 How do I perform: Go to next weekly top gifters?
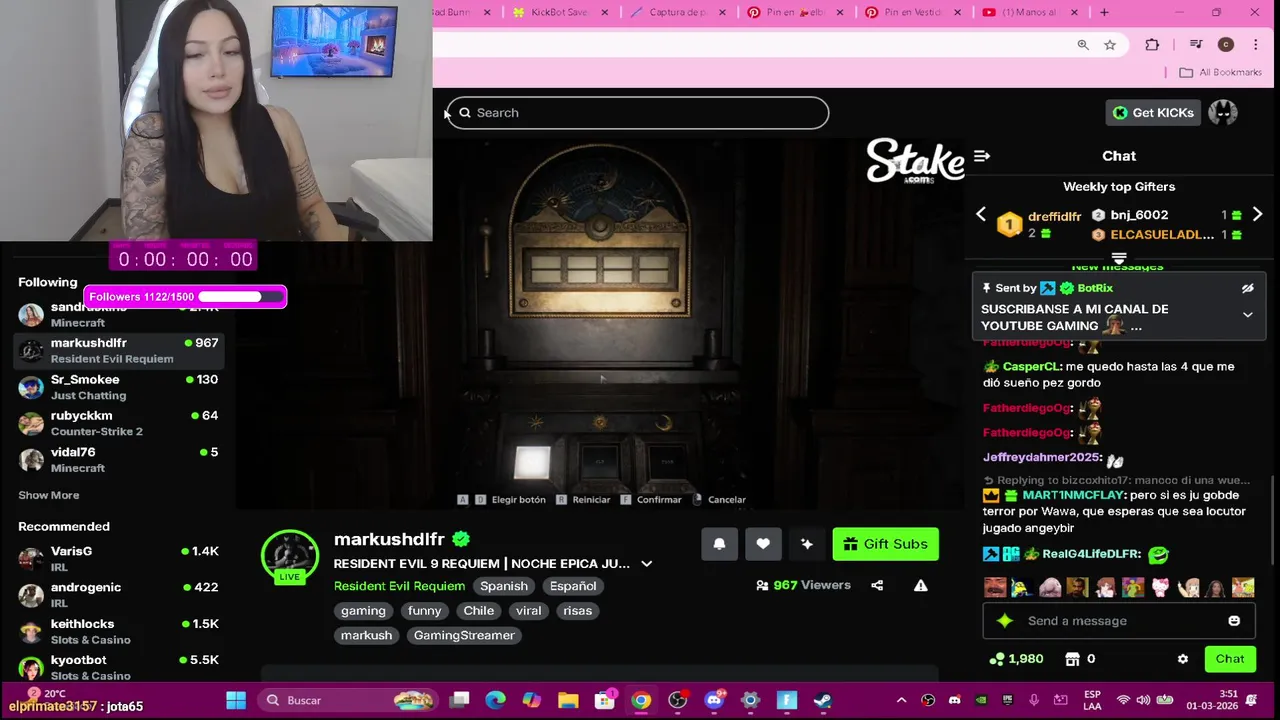pyautogui.click(x=1257, y=214)
